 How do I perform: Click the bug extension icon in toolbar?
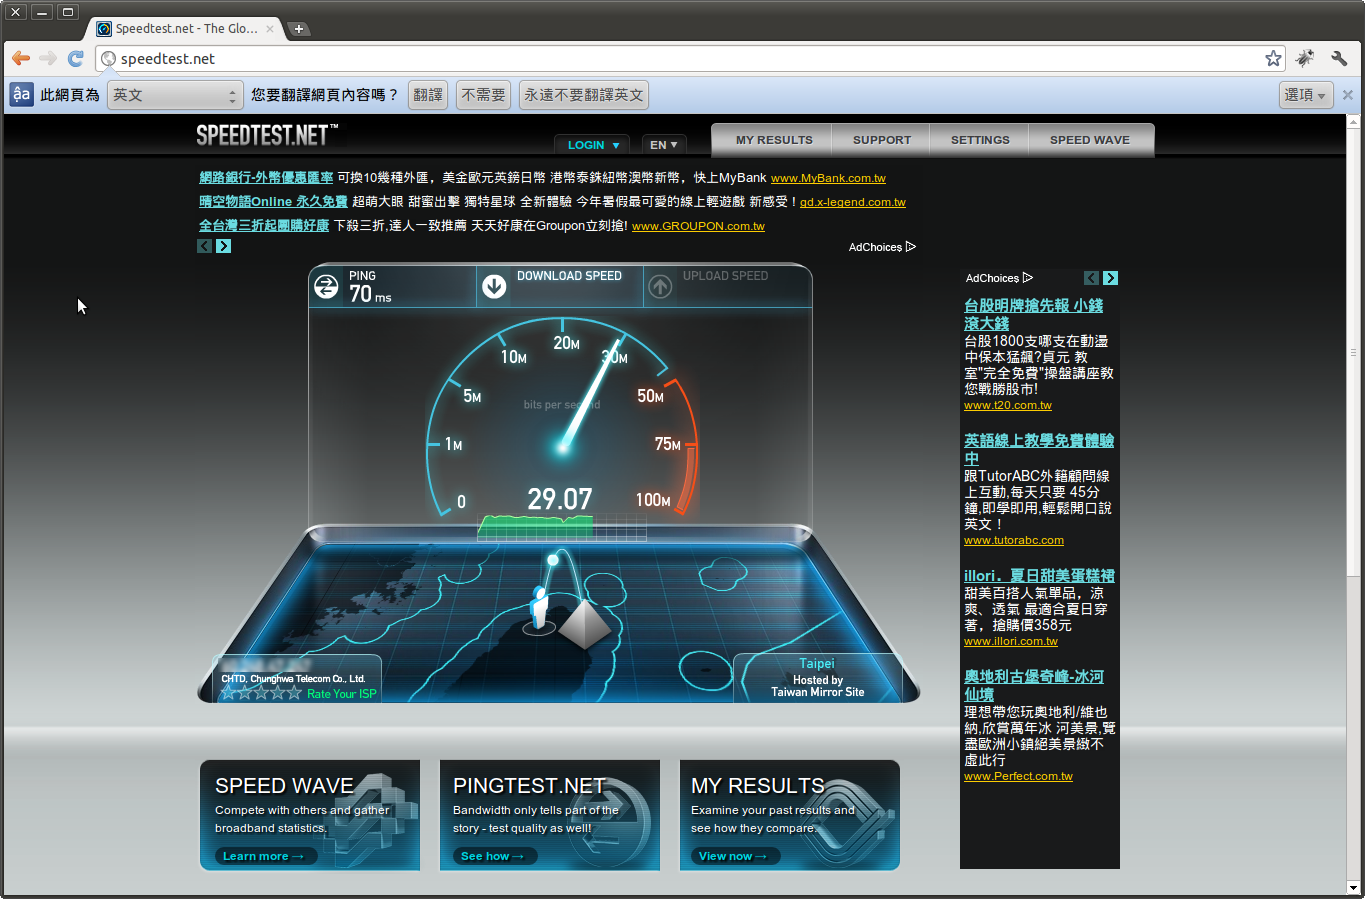(x=1305, y=58)
